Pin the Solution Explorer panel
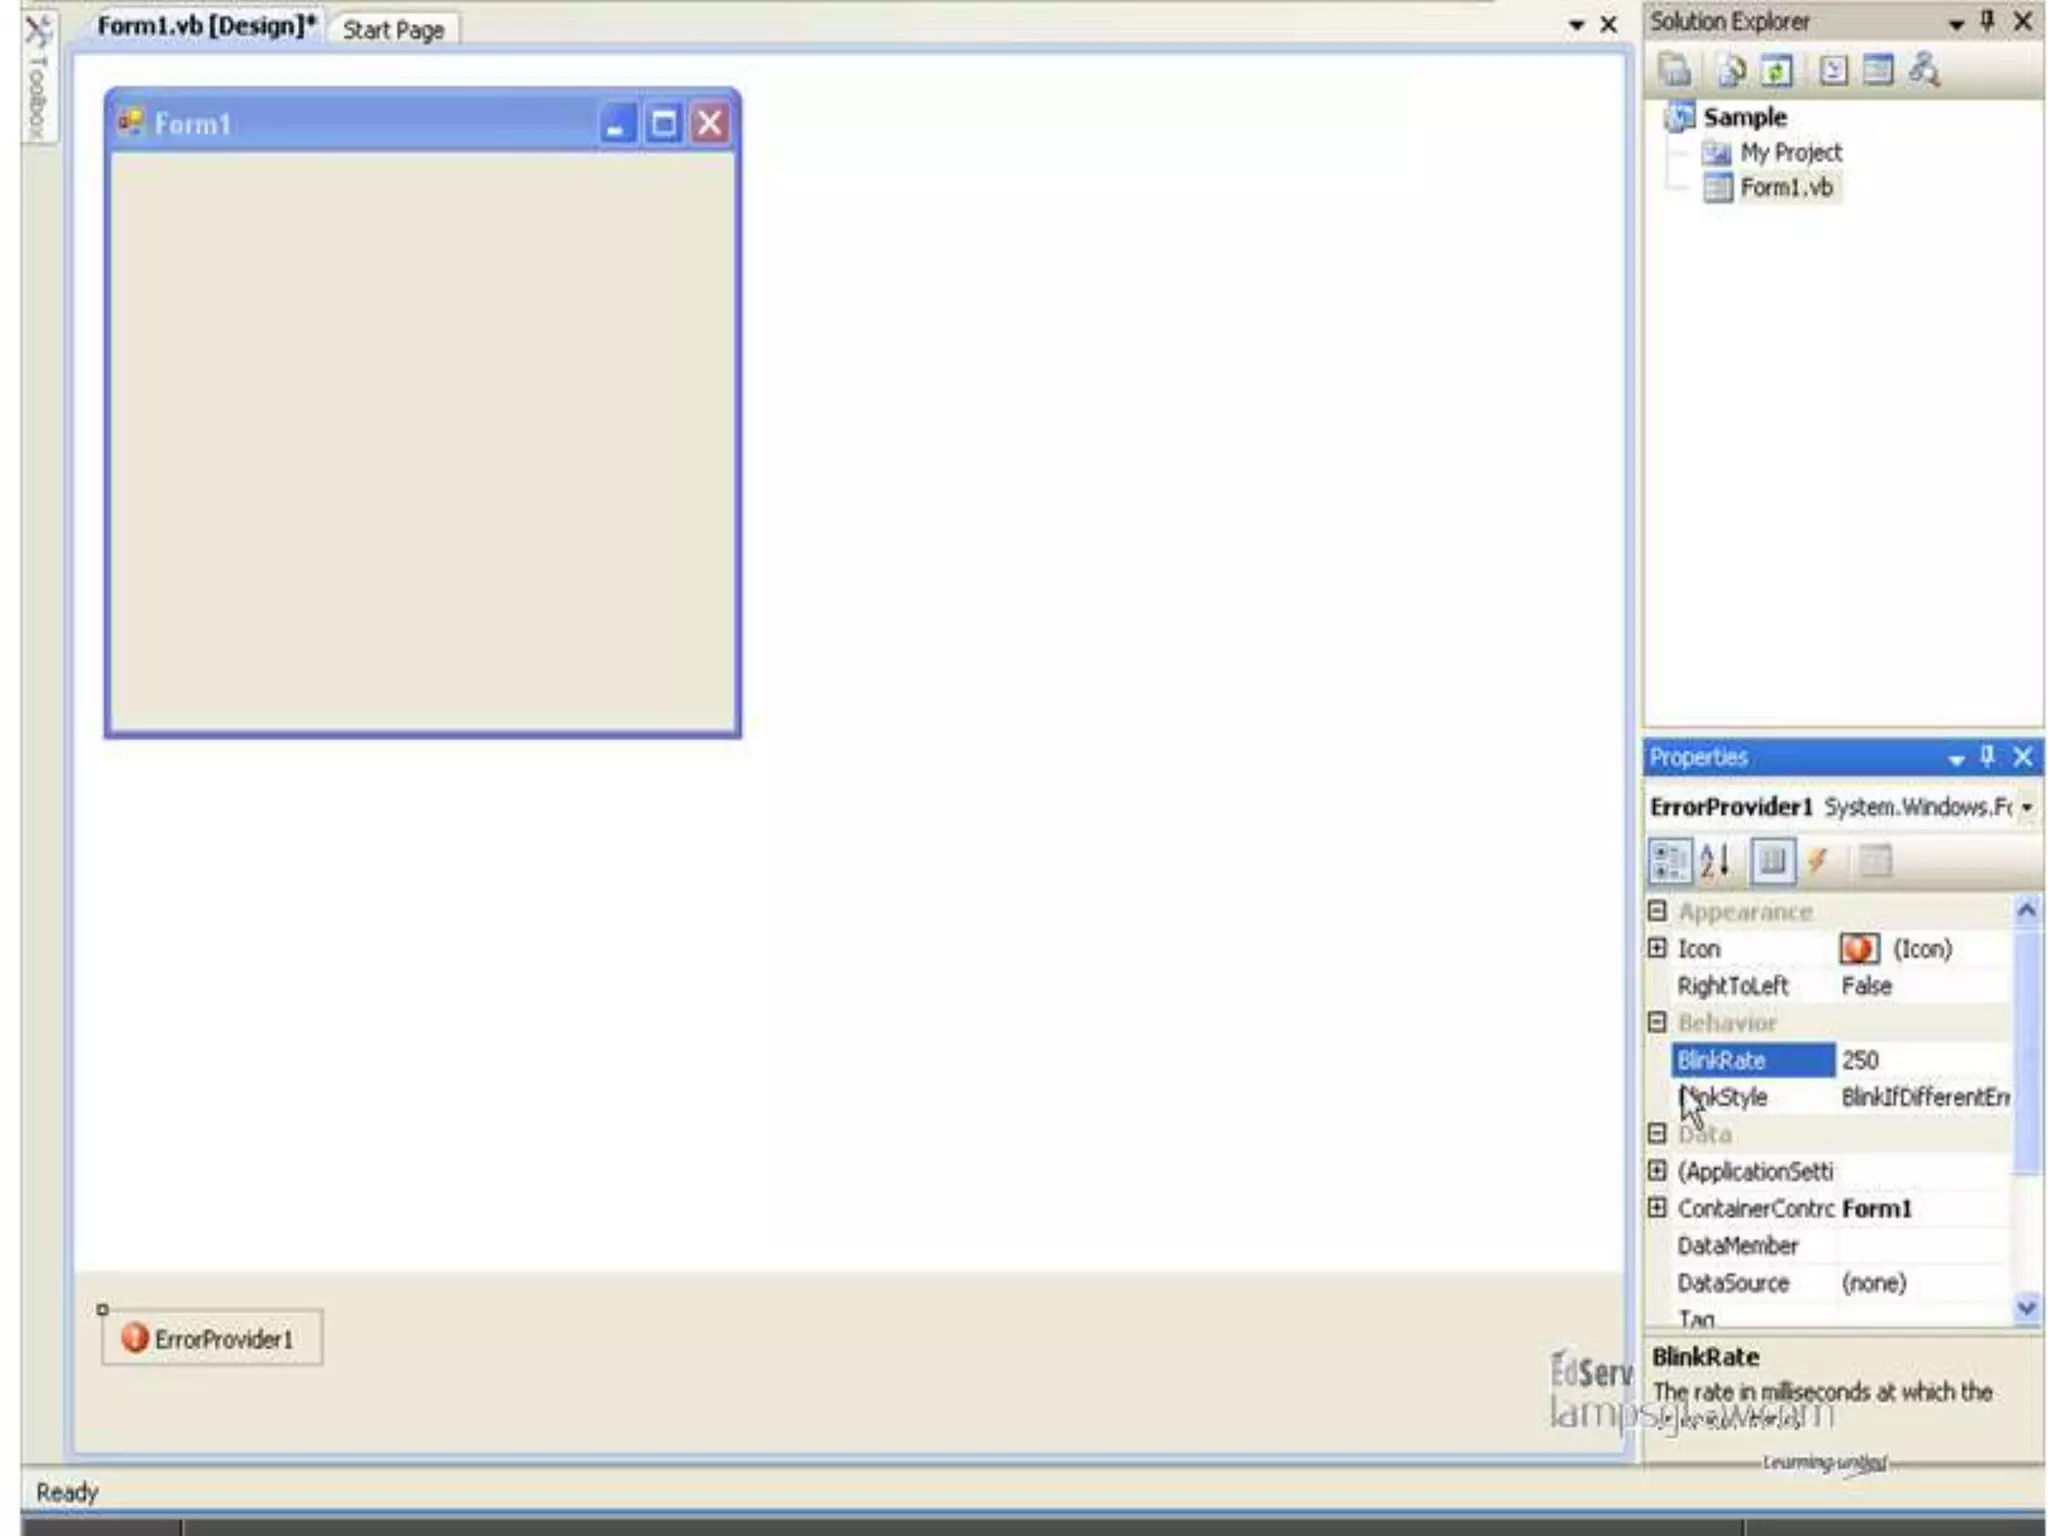The width and height of the screenshot is (2048, 1536). 1988,21
